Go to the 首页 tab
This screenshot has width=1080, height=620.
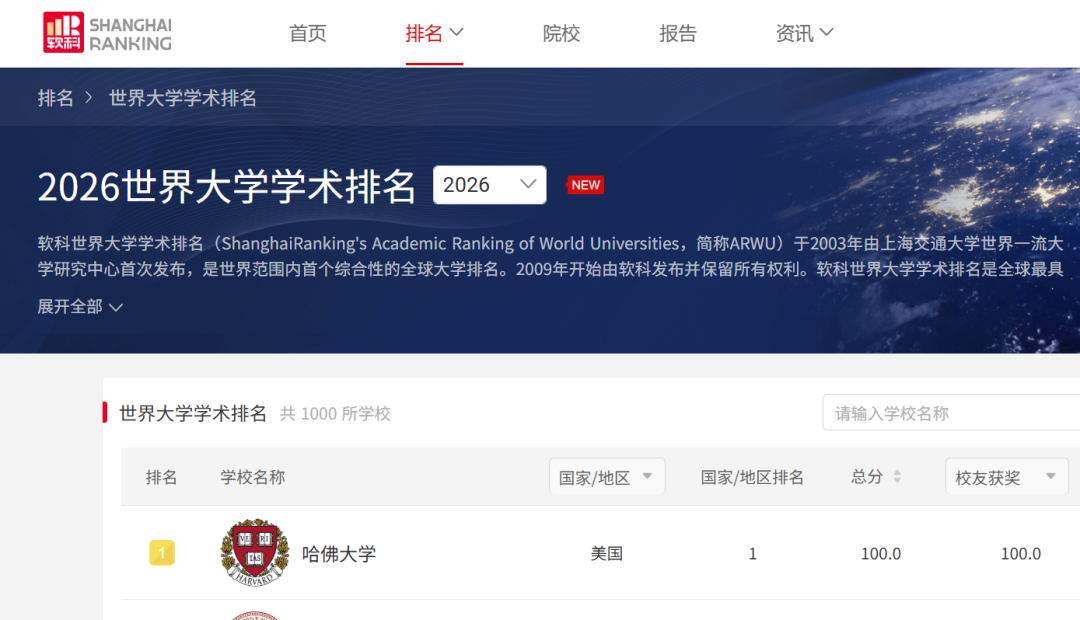coord(307,33)
